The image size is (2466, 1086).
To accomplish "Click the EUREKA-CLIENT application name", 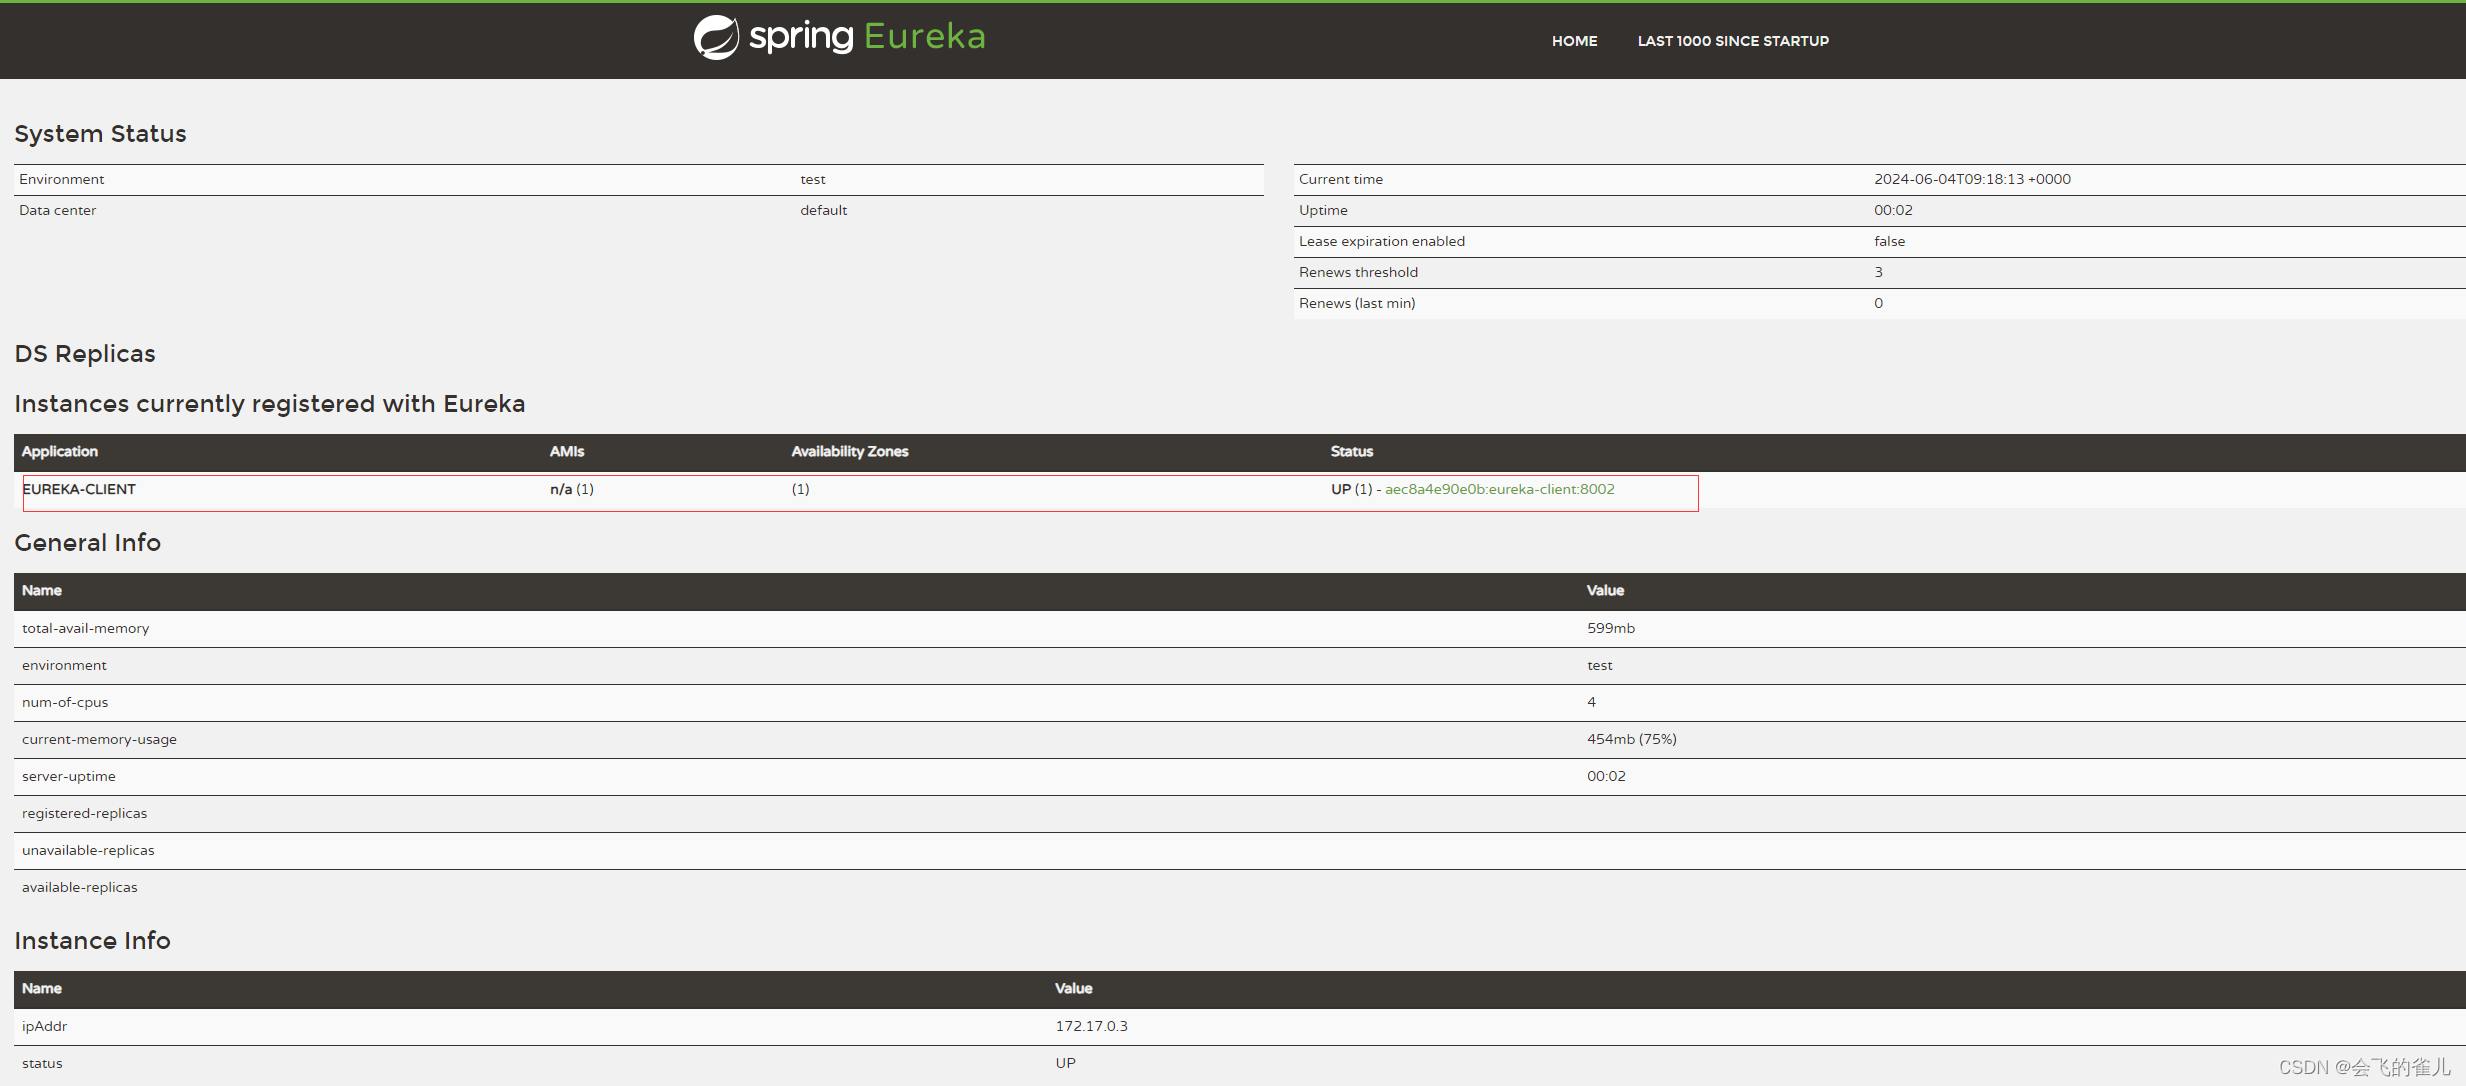I will [x=79, y=489].
